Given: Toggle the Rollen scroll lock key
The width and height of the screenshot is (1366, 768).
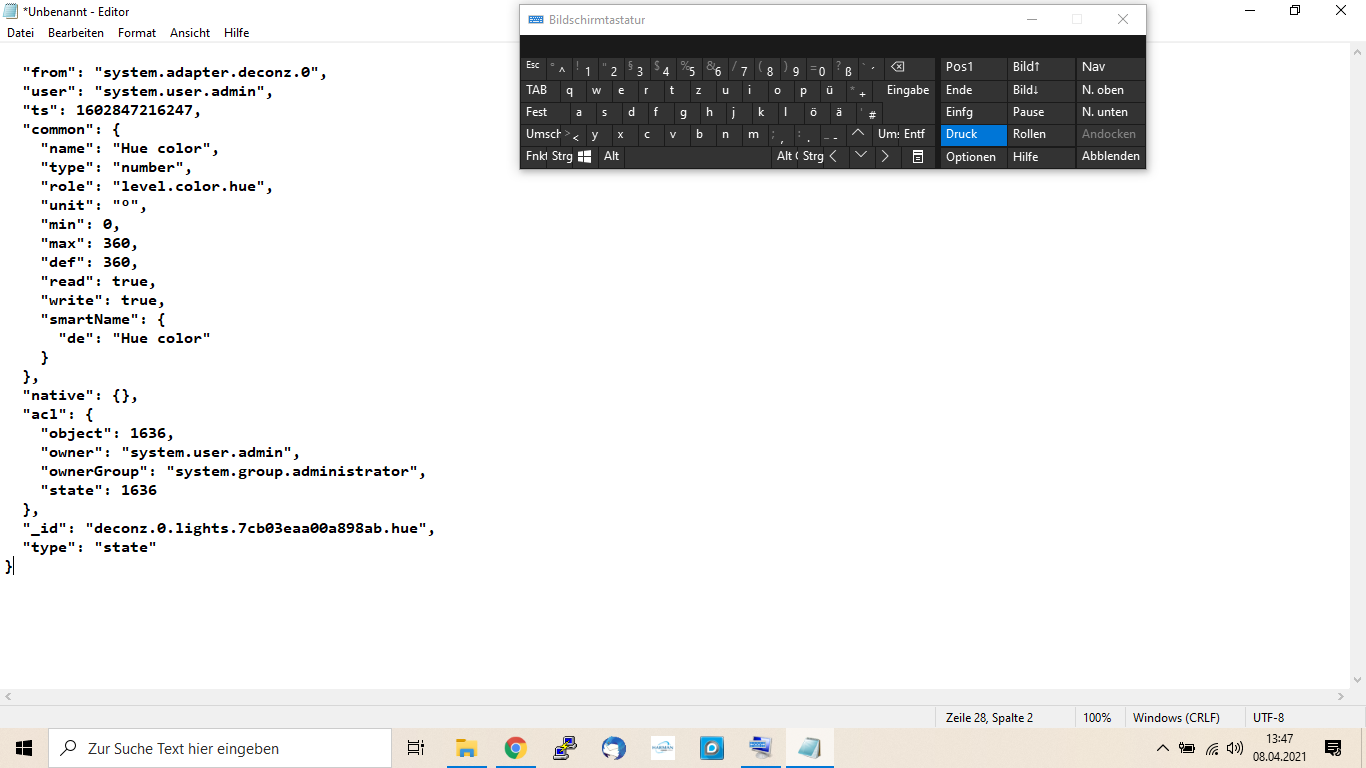Looking at the screenshot, I should 1041,134.
